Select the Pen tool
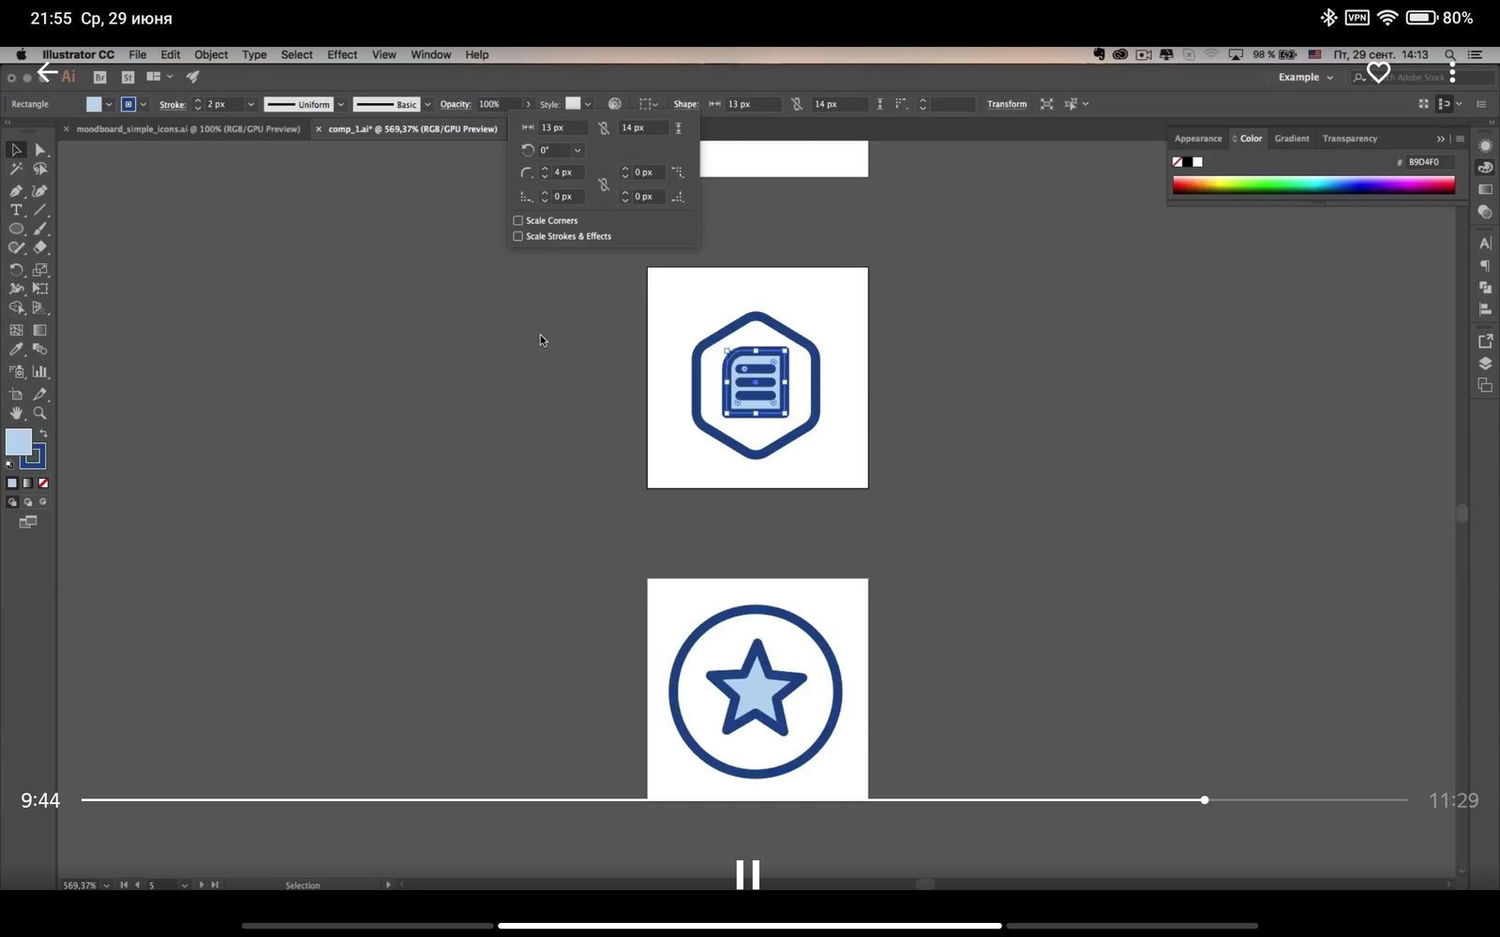Image resolution: width=1500 pixels, height=937 pixels. click(x=16, y=191)
